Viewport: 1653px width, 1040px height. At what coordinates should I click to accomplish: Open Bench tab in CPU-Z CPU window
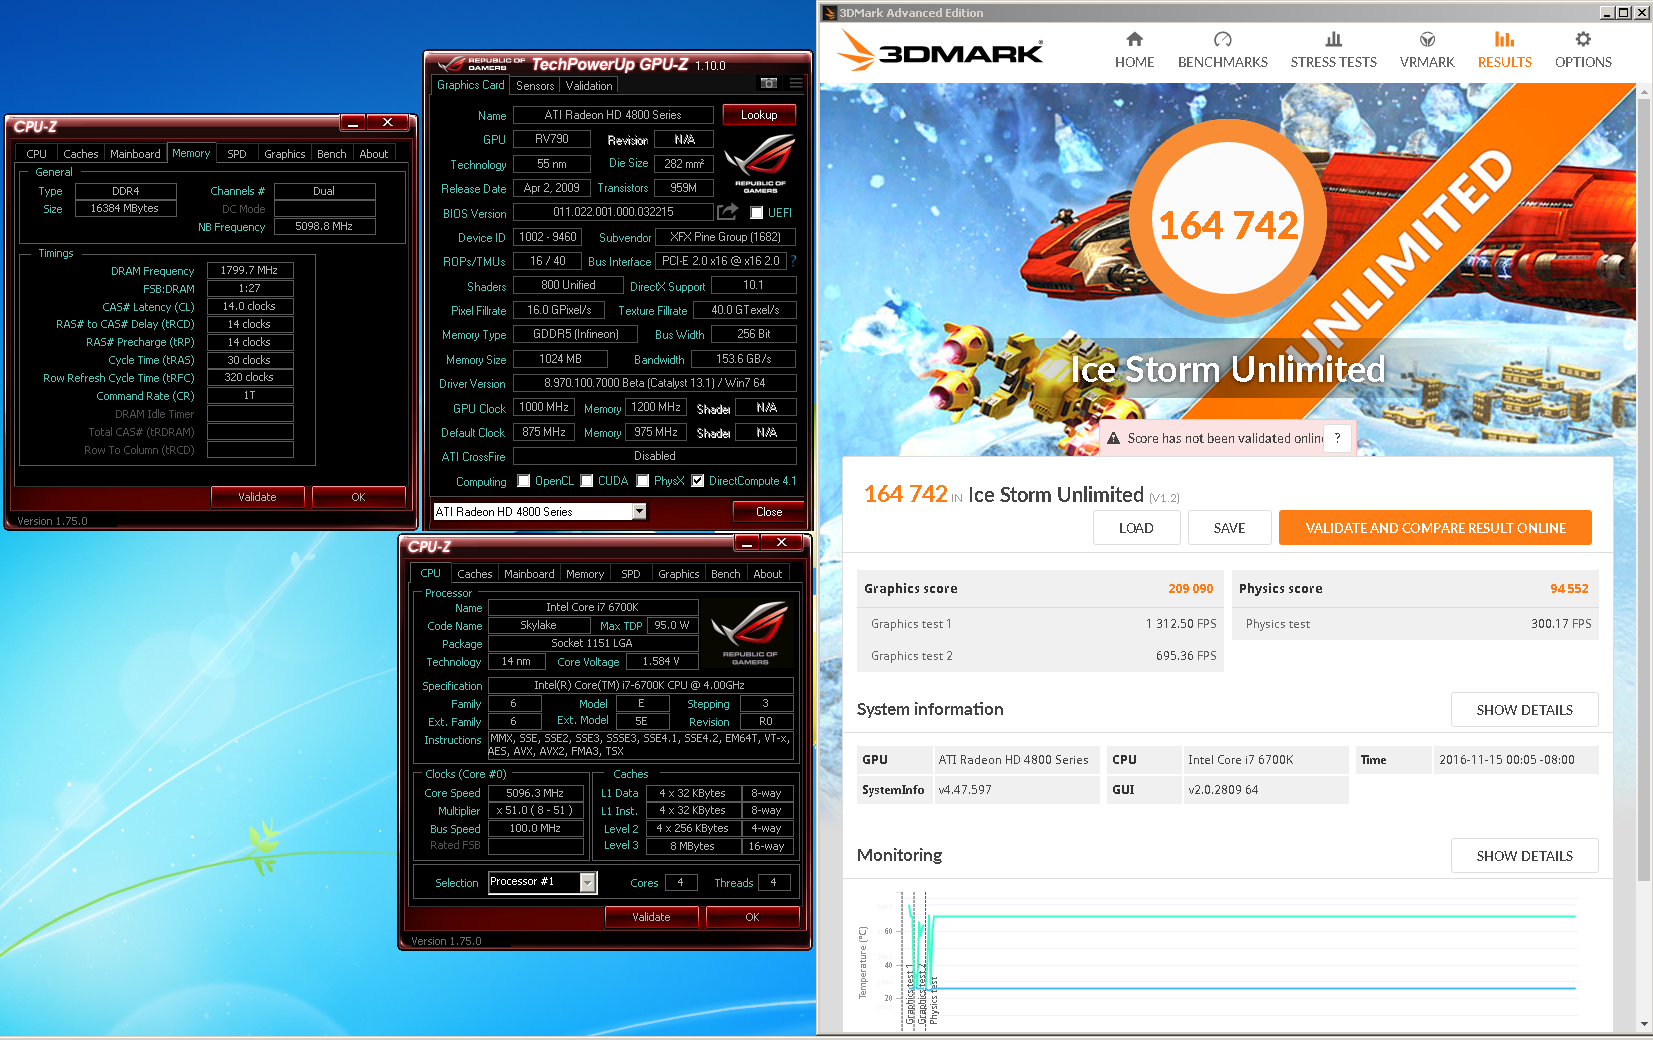[726, 574]
